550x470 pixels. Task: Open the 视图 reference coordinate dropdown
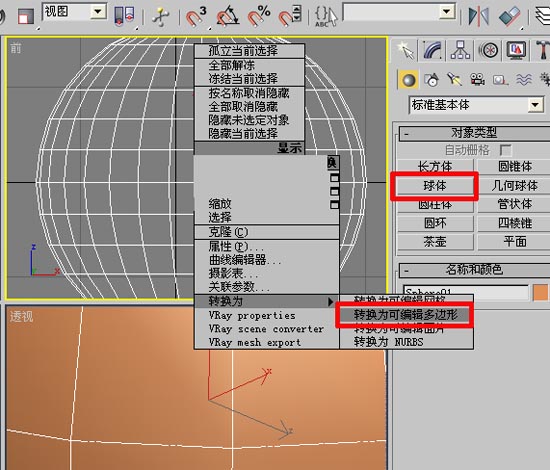point(98,12)
